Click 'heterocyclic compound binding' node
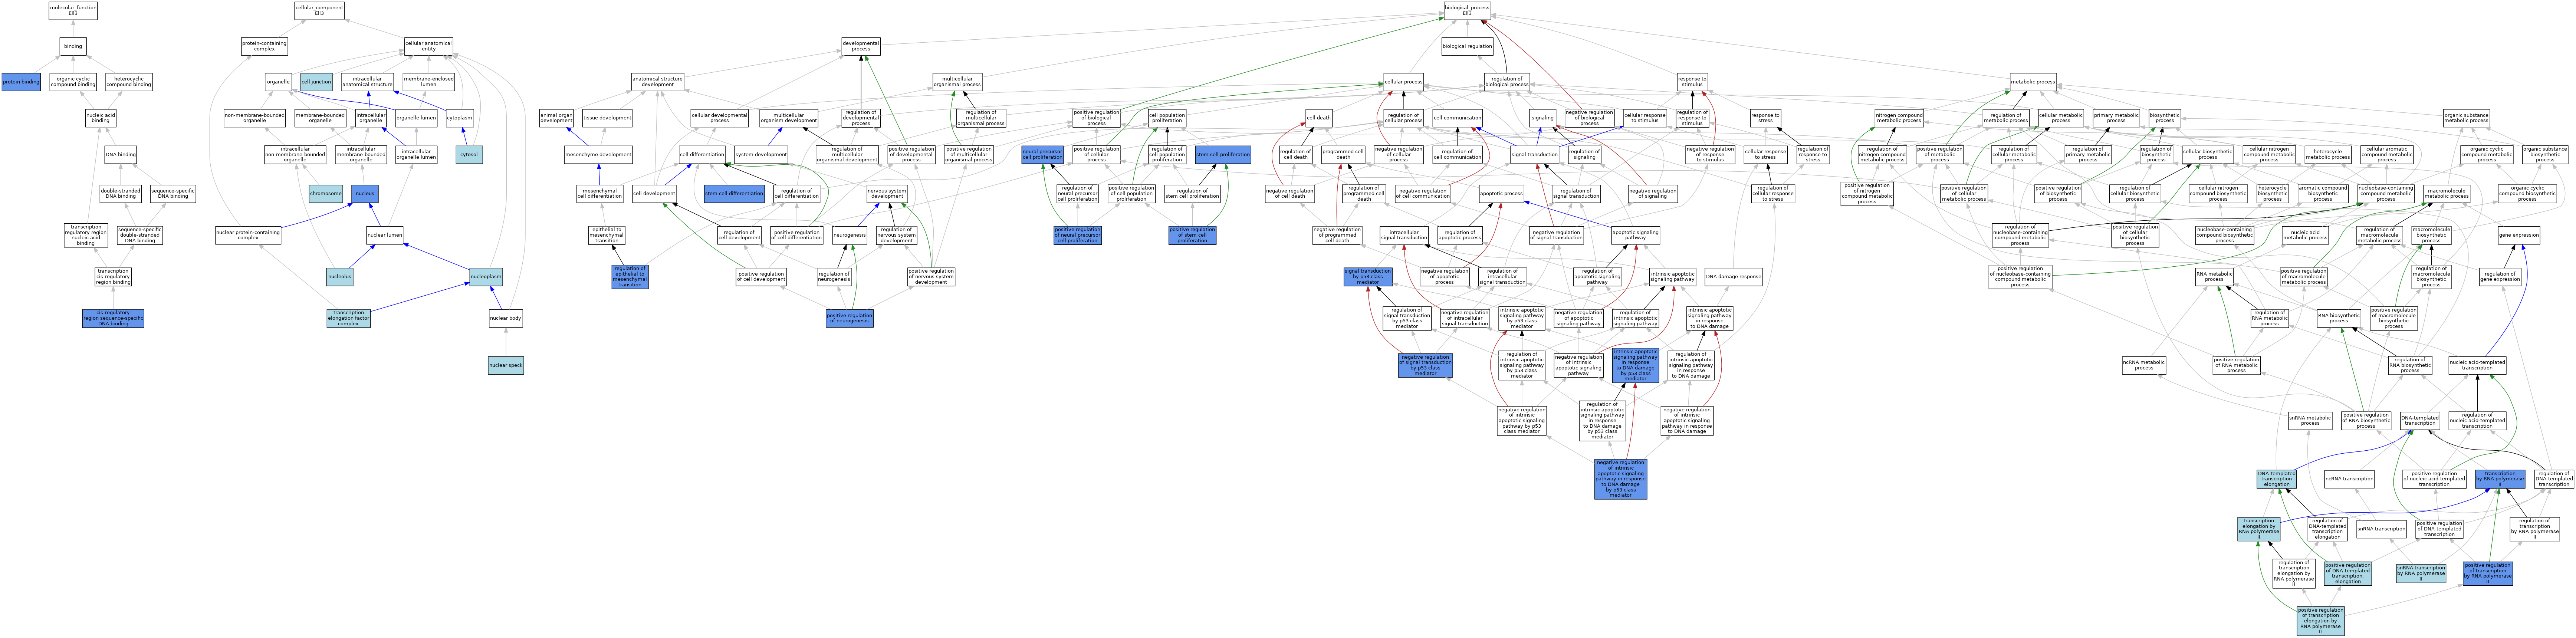Image resolution: width=2576 pixels, height=638 pixels. pos(129,82)
